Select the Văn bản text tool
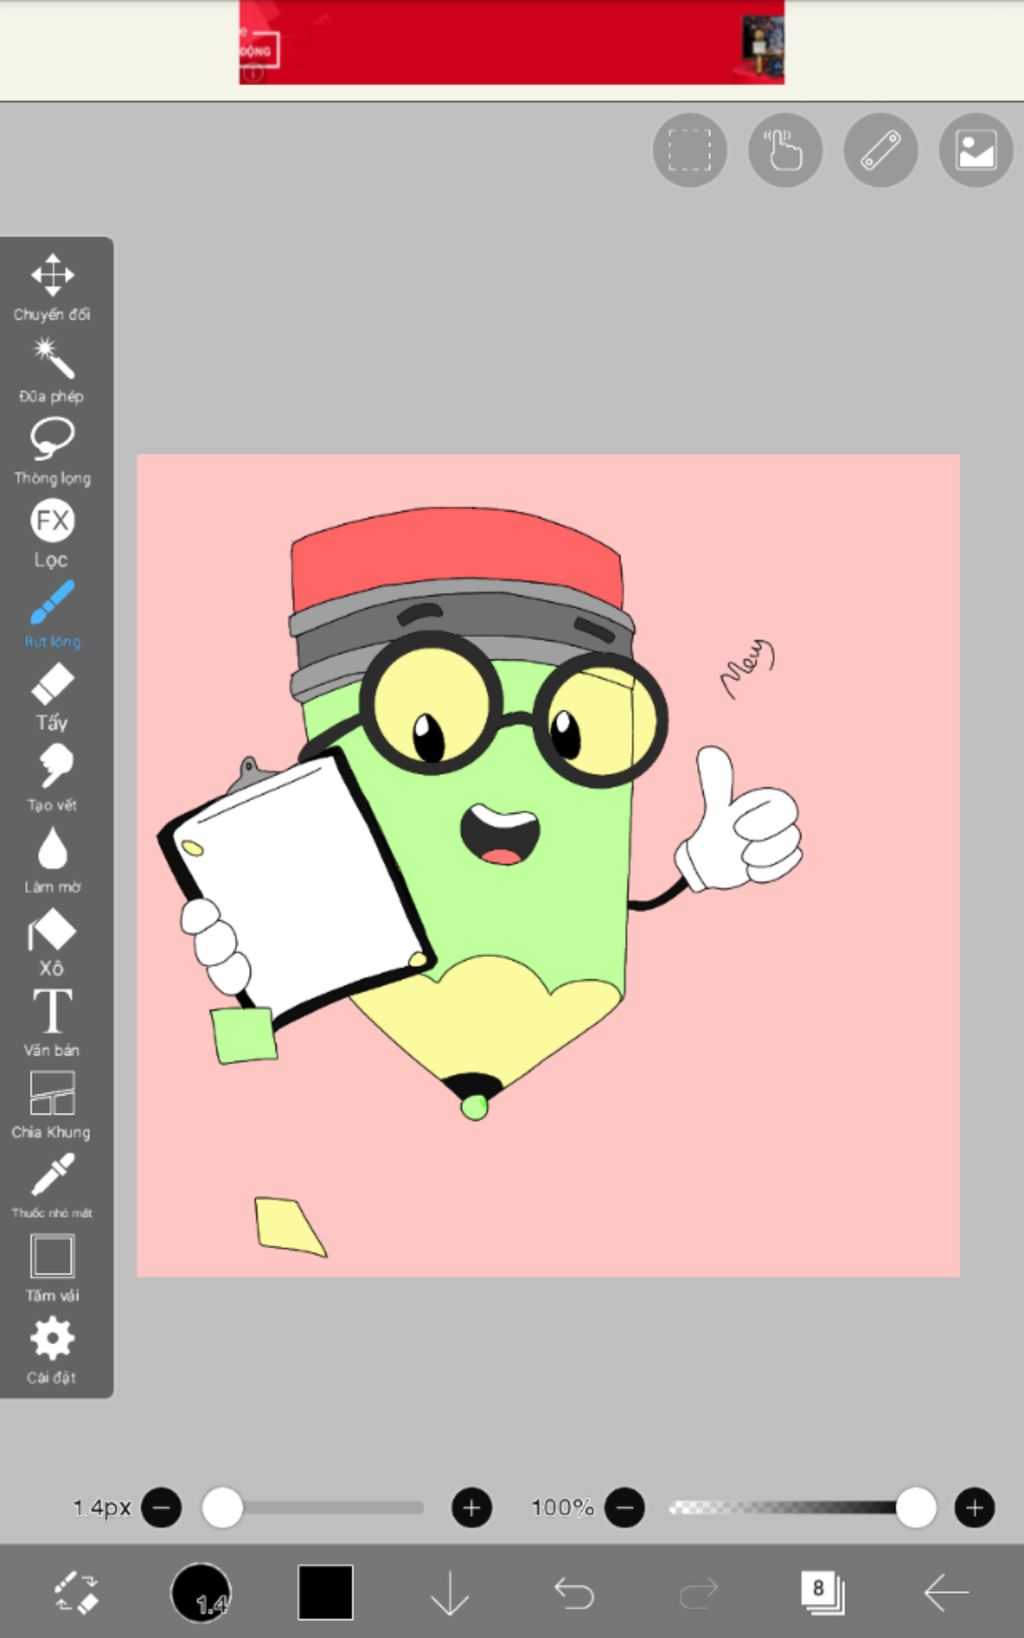 (52, 1023)
